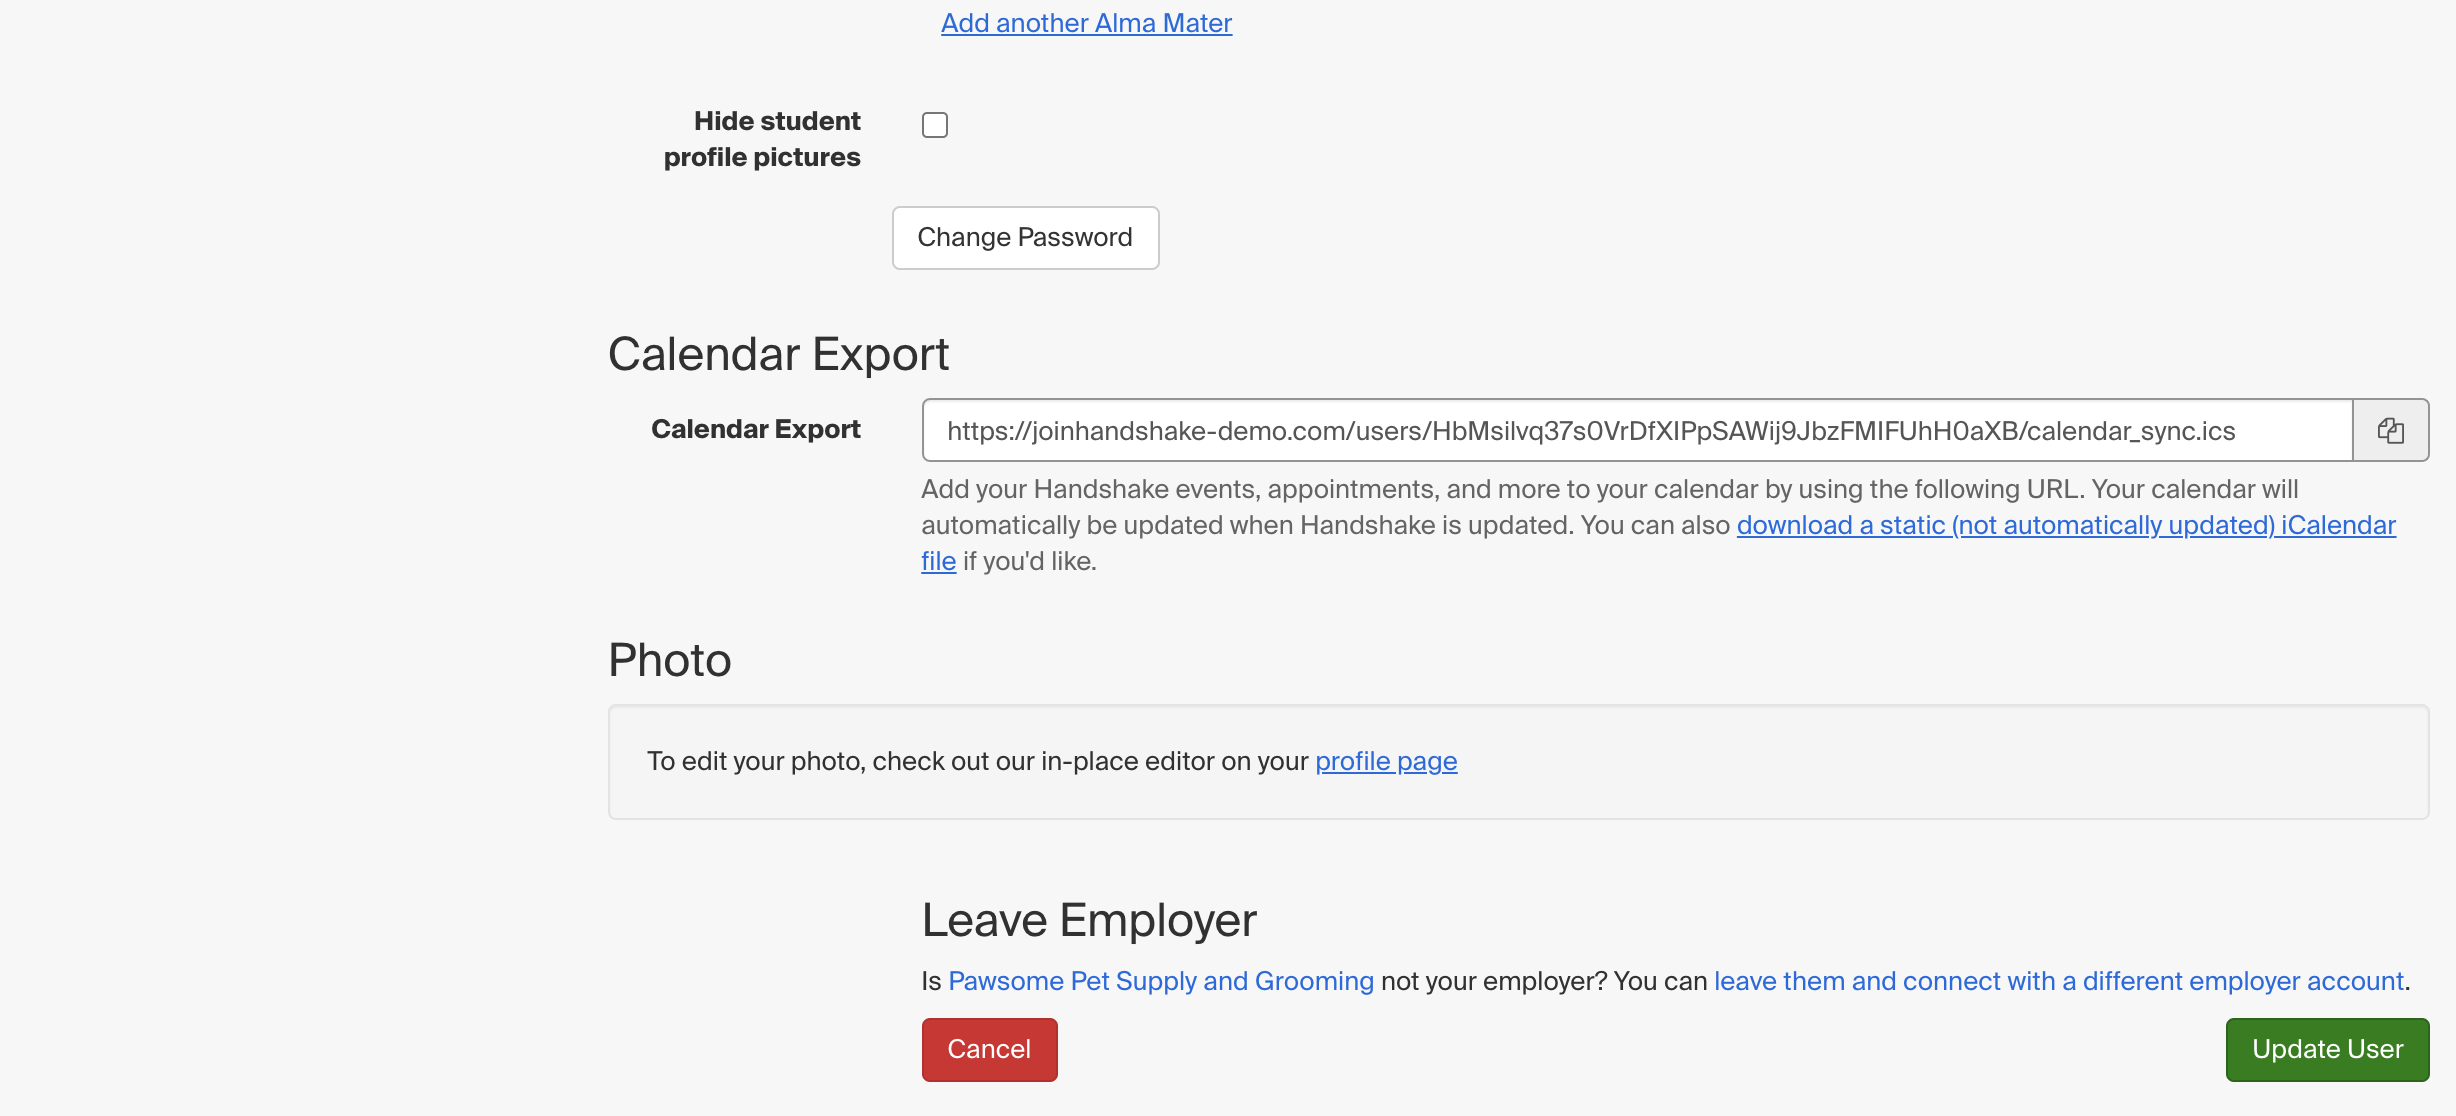
Task: Click the copy icon beside the calendar URL
Action: 2390,430
